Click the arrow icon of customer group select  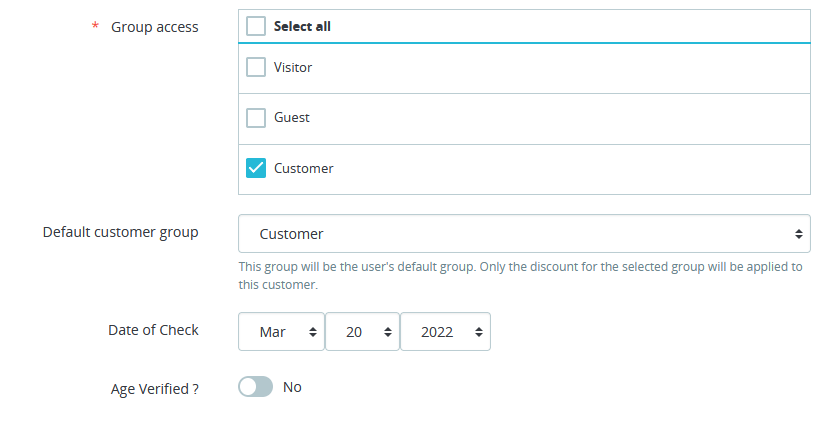click(798, 234)
